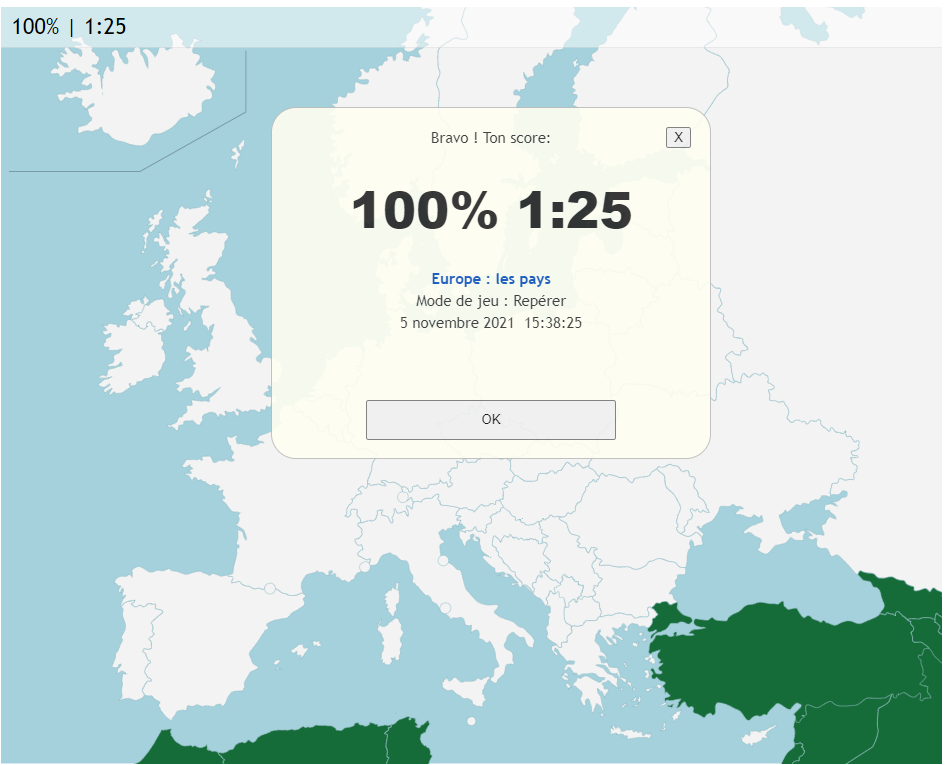The width and height of the screenshot is (948, 765).
Task: Click the San Marino circle marker
Action: 443,561
